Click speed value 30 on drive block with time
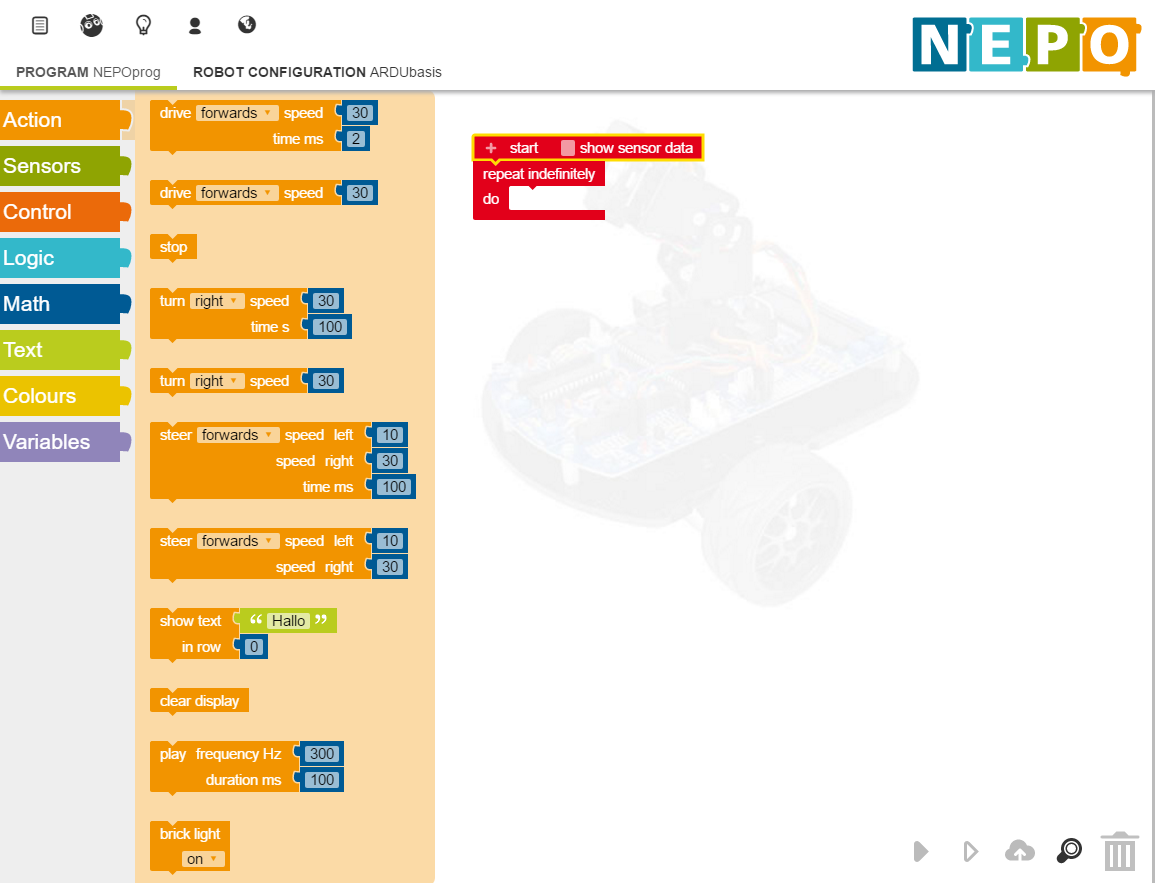 (x=359, y=113)
